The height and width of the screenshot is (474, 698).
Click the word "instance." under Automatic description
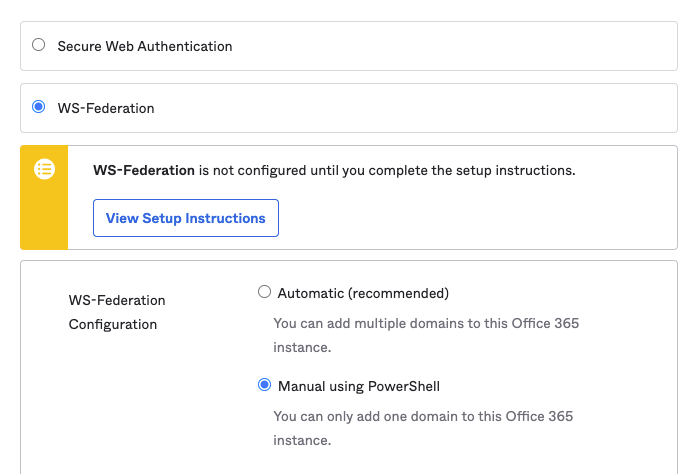[302, 348]
